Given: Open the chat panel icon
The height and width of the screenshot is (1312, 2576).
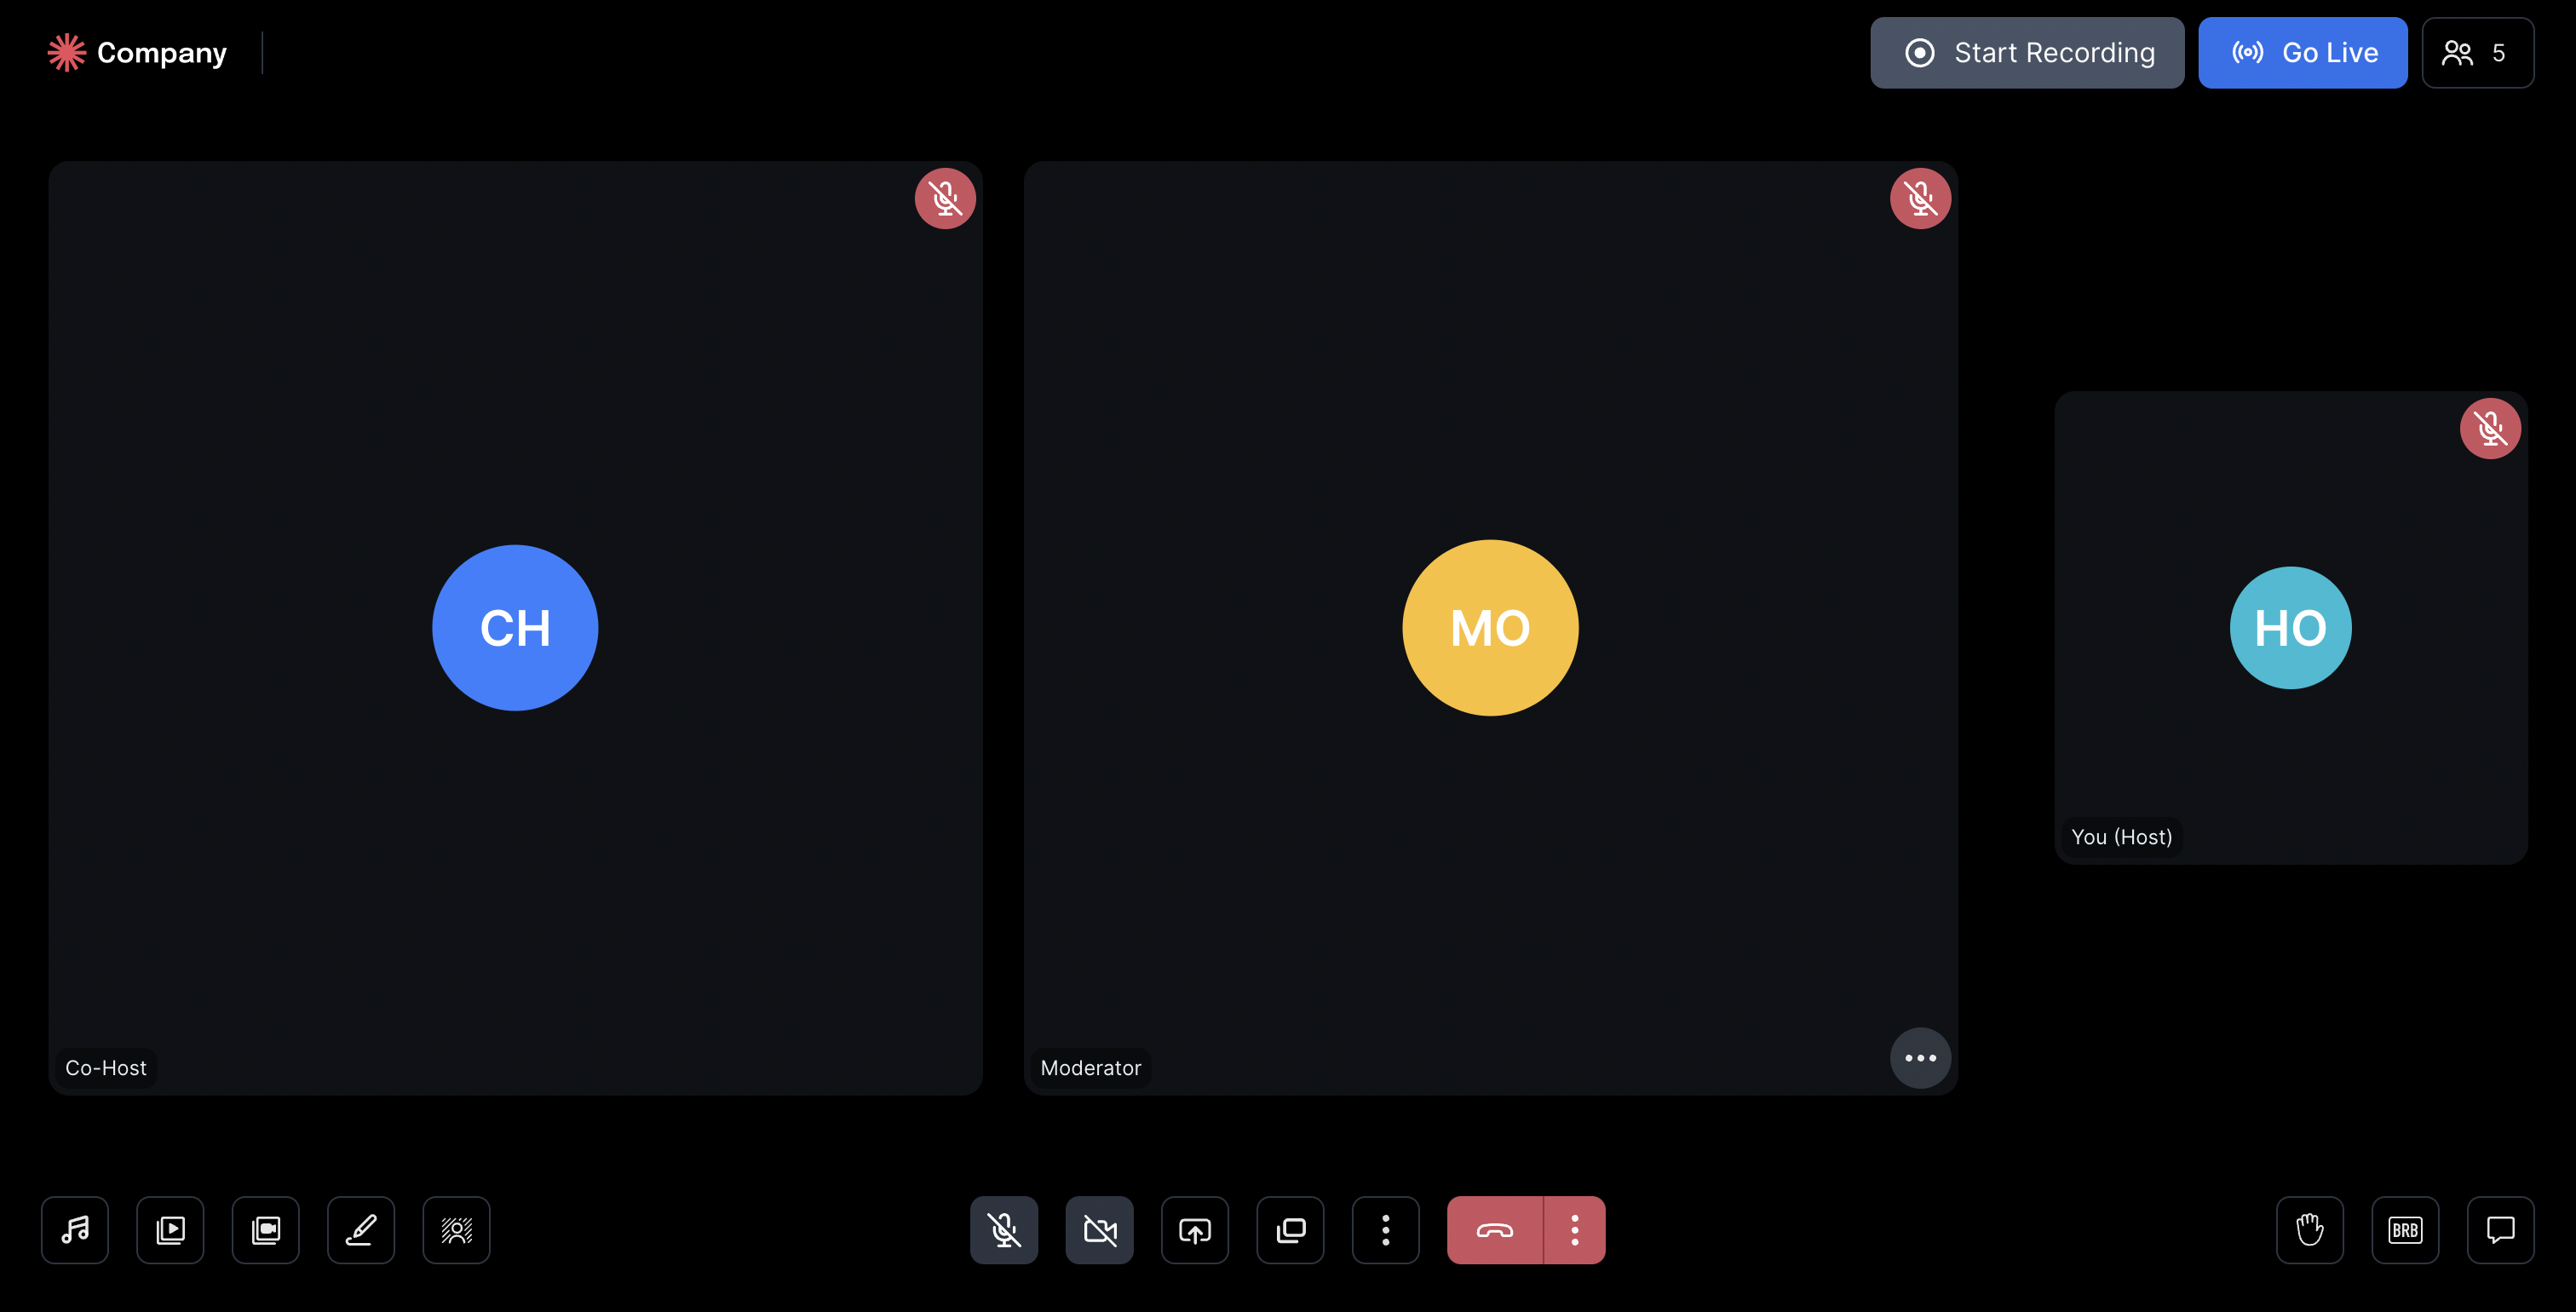Looking at the screenshot, I should pos(2500,1230).
